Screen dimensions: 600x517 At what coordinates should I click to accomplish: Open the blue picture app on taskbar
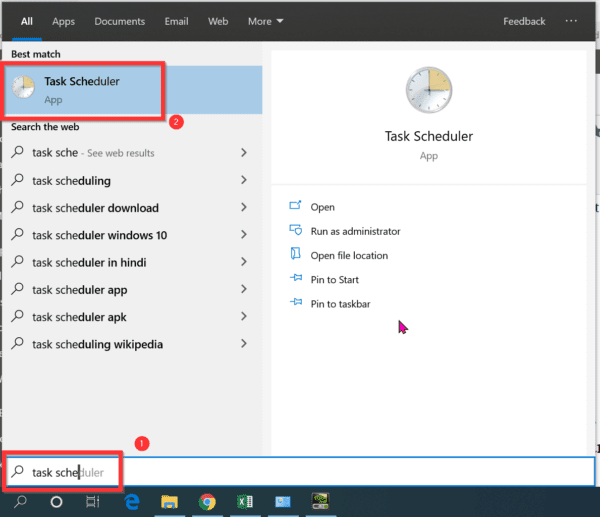283,502
